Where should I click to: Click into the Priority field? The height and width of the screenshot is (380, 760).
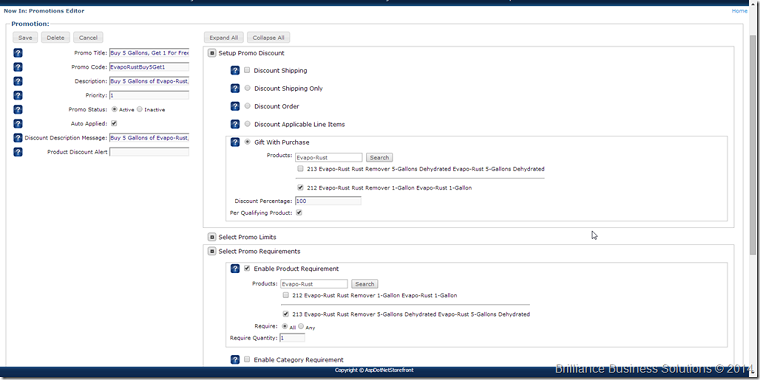click(149, 95)
